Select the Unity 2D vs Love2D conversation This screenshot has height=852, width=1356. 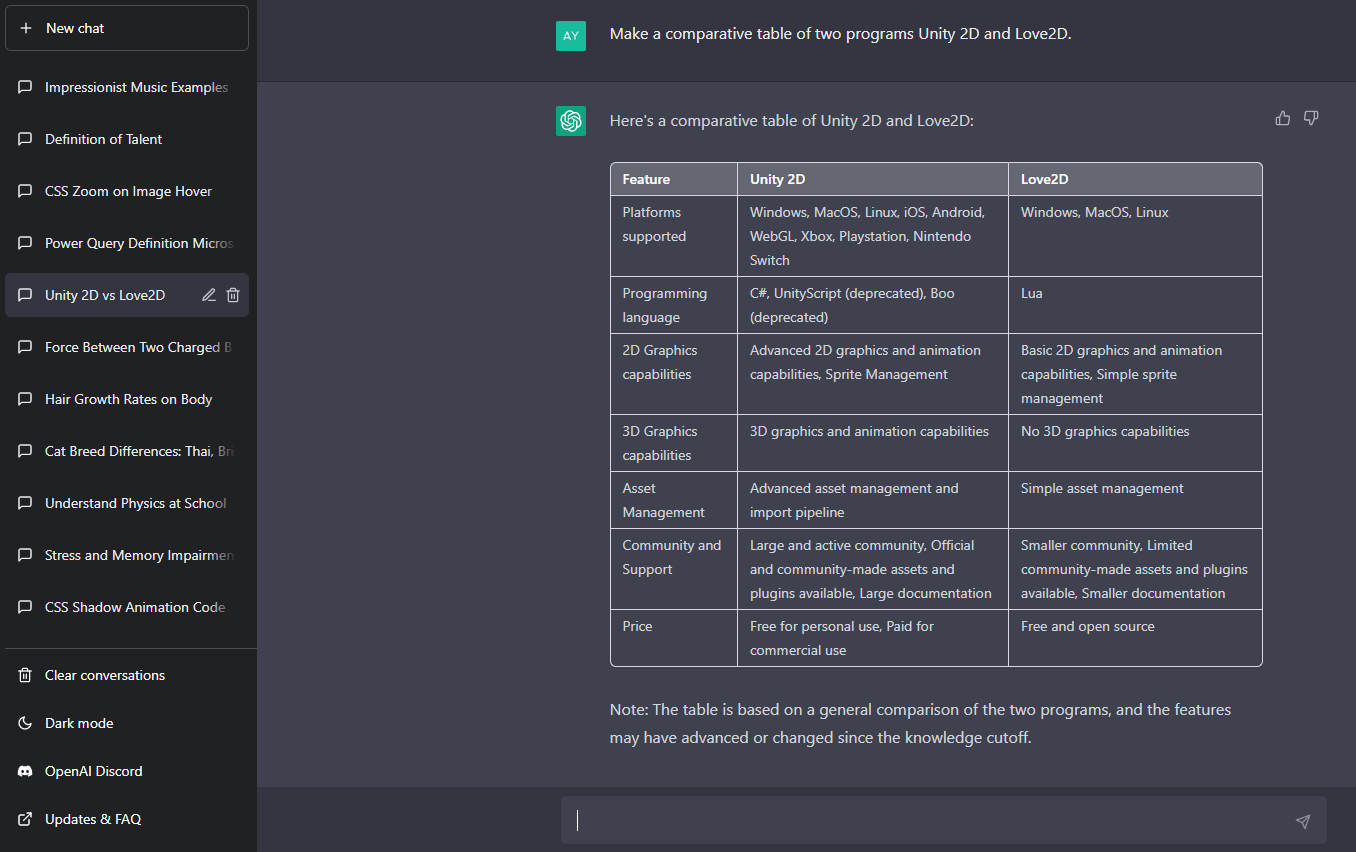[x=127, y=295]
